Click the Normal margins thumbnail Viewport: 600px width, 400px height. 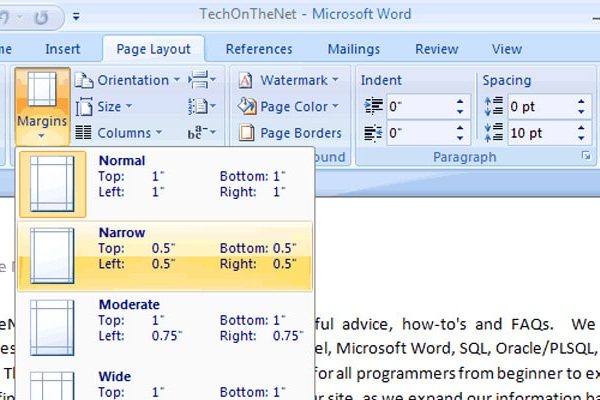coord(52,184)
